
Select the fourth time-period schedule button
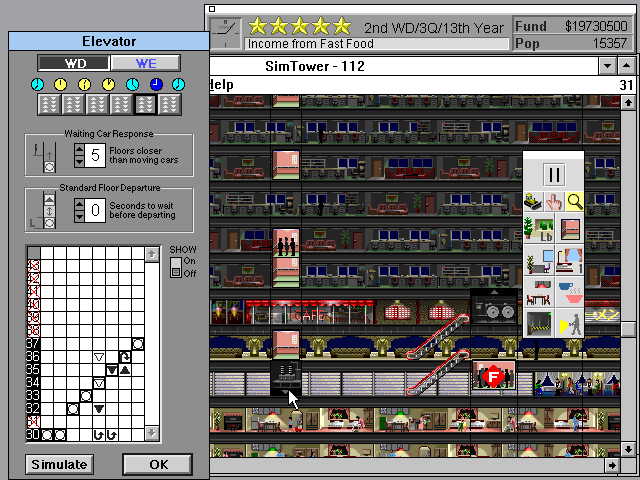121,104
